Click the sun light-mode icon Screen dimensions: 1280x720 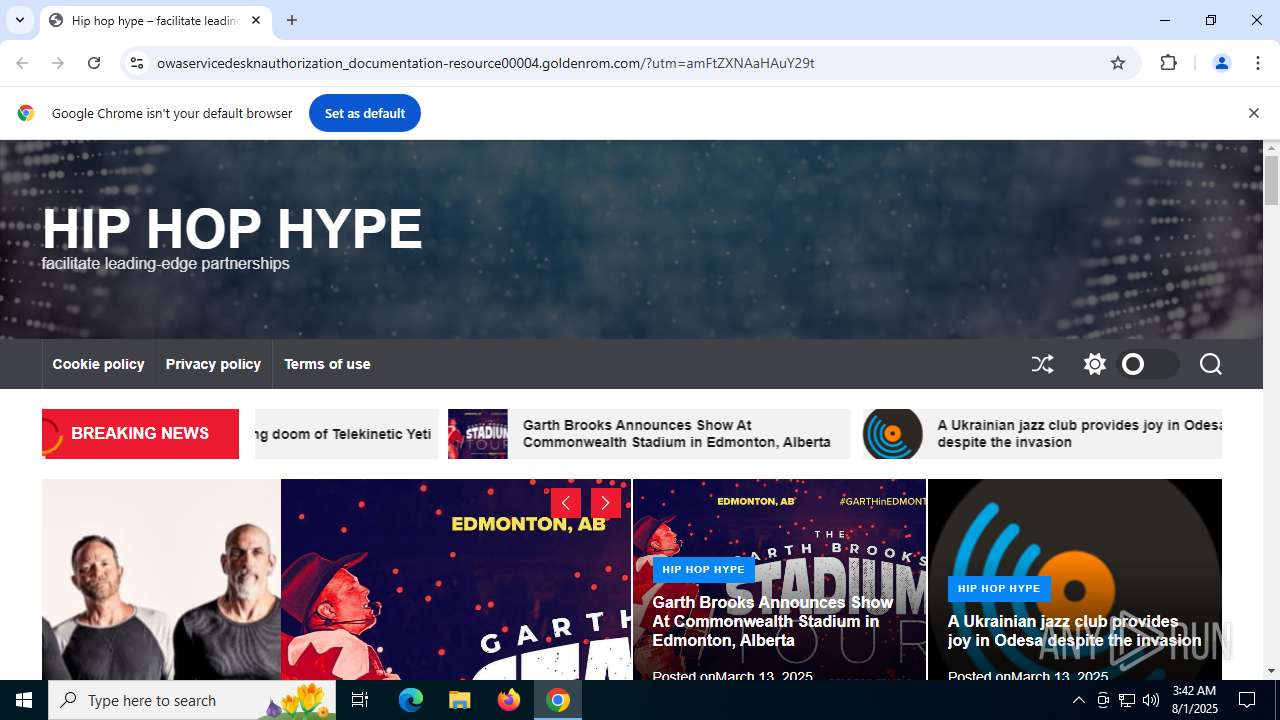coord(1095,364)
